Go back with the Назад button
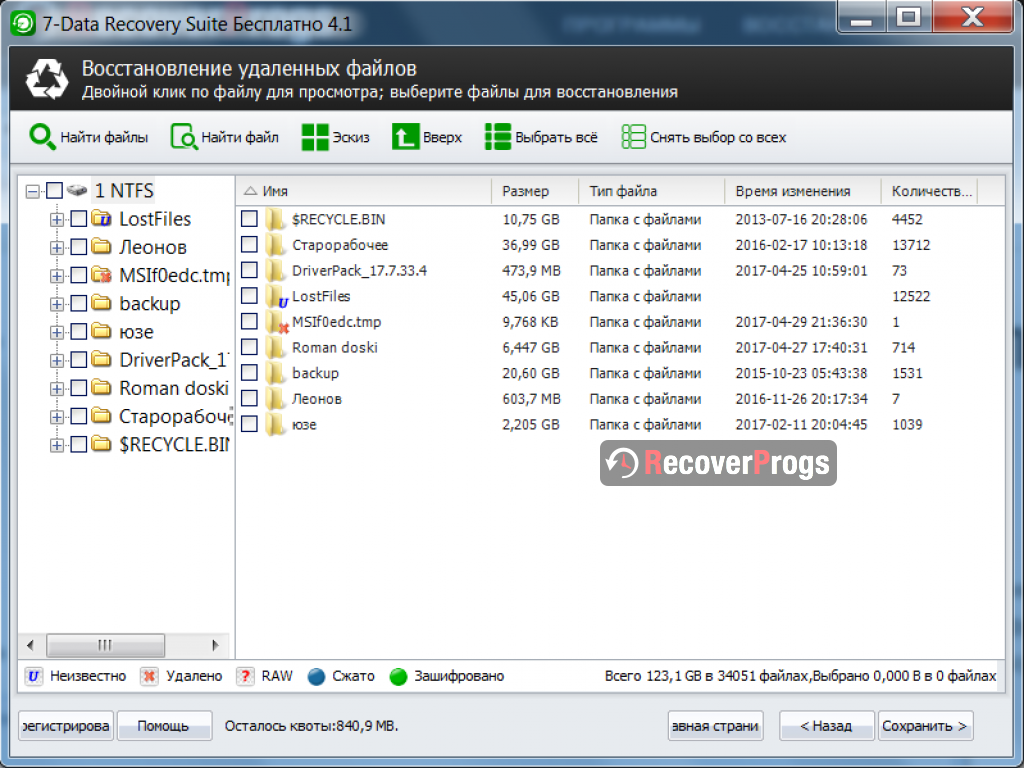Viewport: 1024px width, 768px height. tap(826, 726)
